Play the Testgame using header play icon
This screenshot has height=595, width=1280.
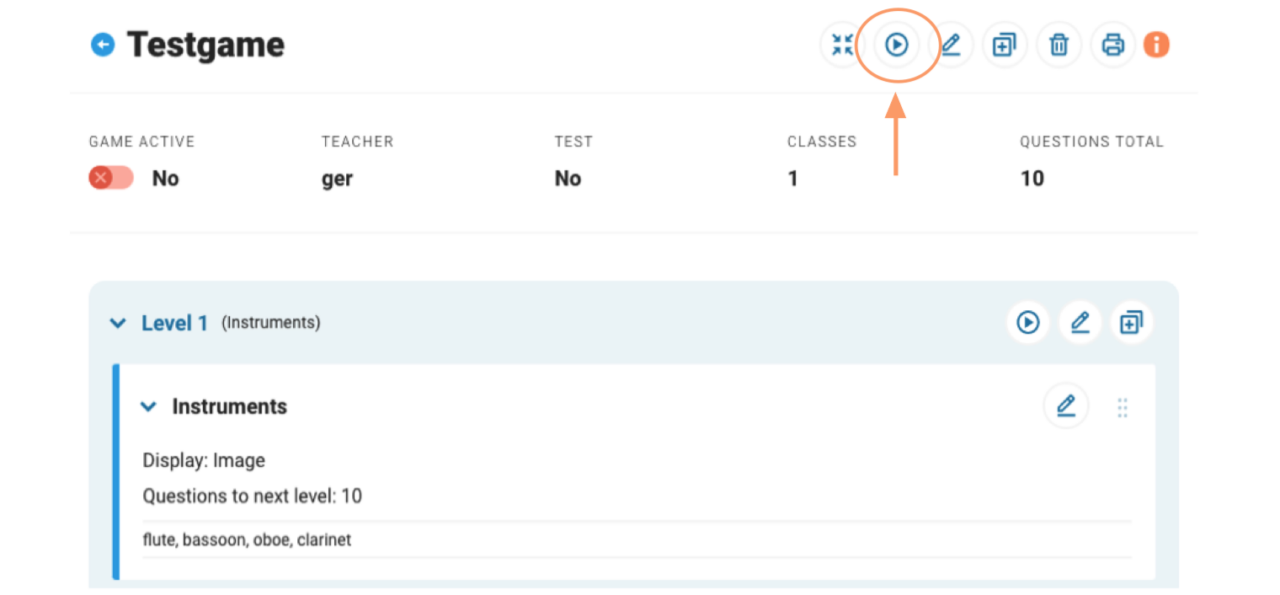coord(897,45)
